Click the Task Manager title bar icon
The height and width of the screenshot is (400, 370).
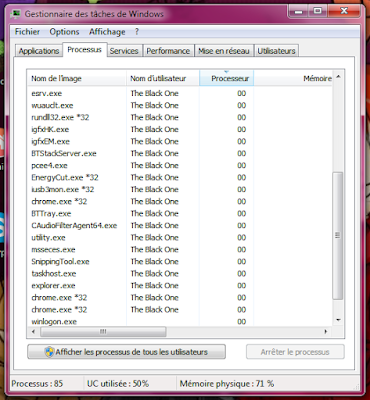pyautogui.click(x=16, y=14)
